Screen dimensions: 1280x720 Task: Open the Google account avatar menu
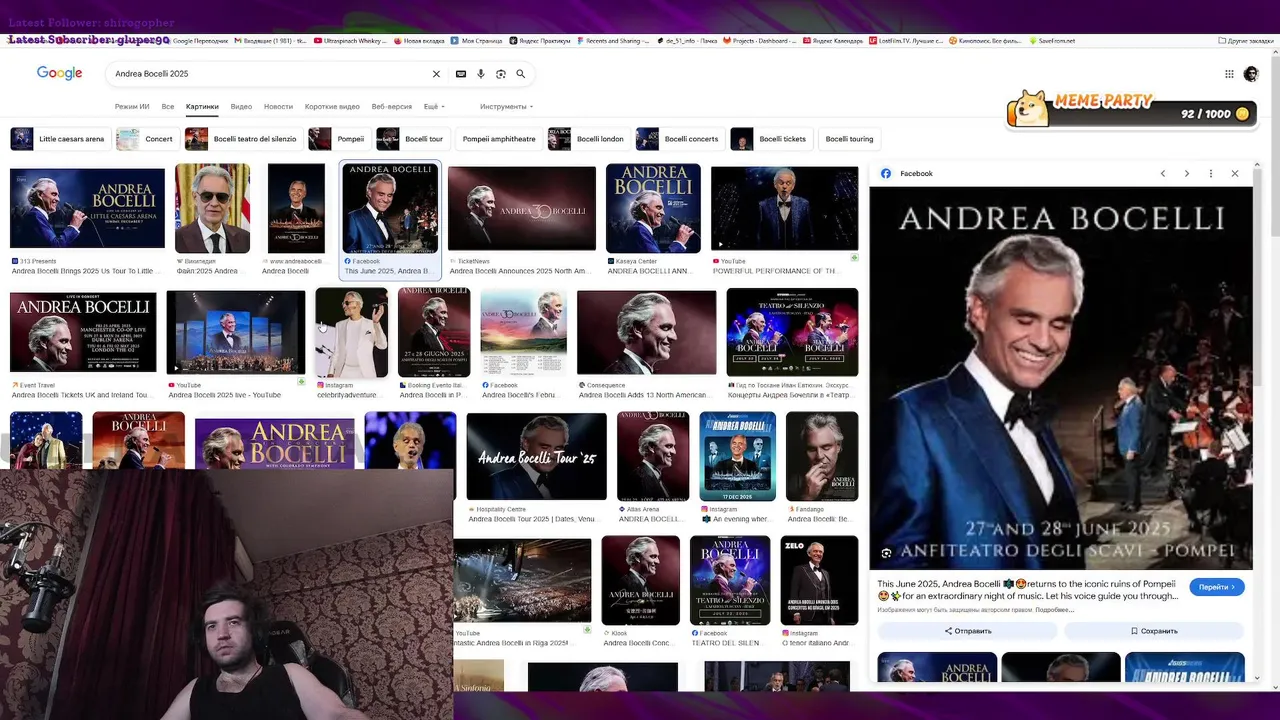coord(1251,74)
